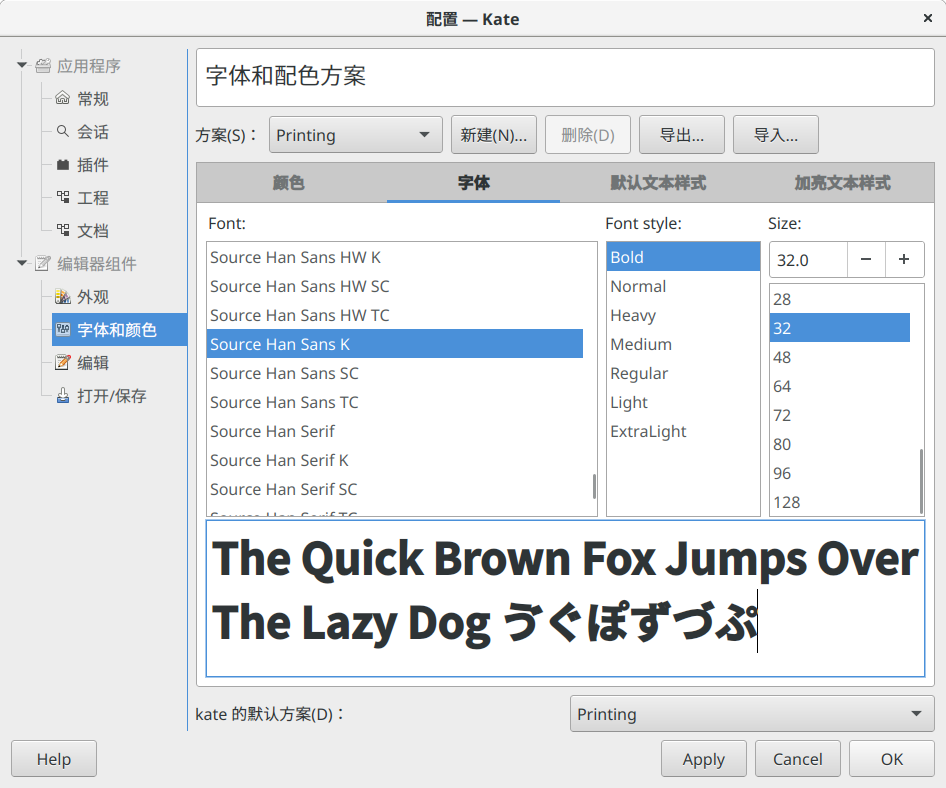Image resolution: width=946 pixels, height=788 pixels.
Task: Open the 方案 scheme Printing dropdown
Action: click(355, 135)
